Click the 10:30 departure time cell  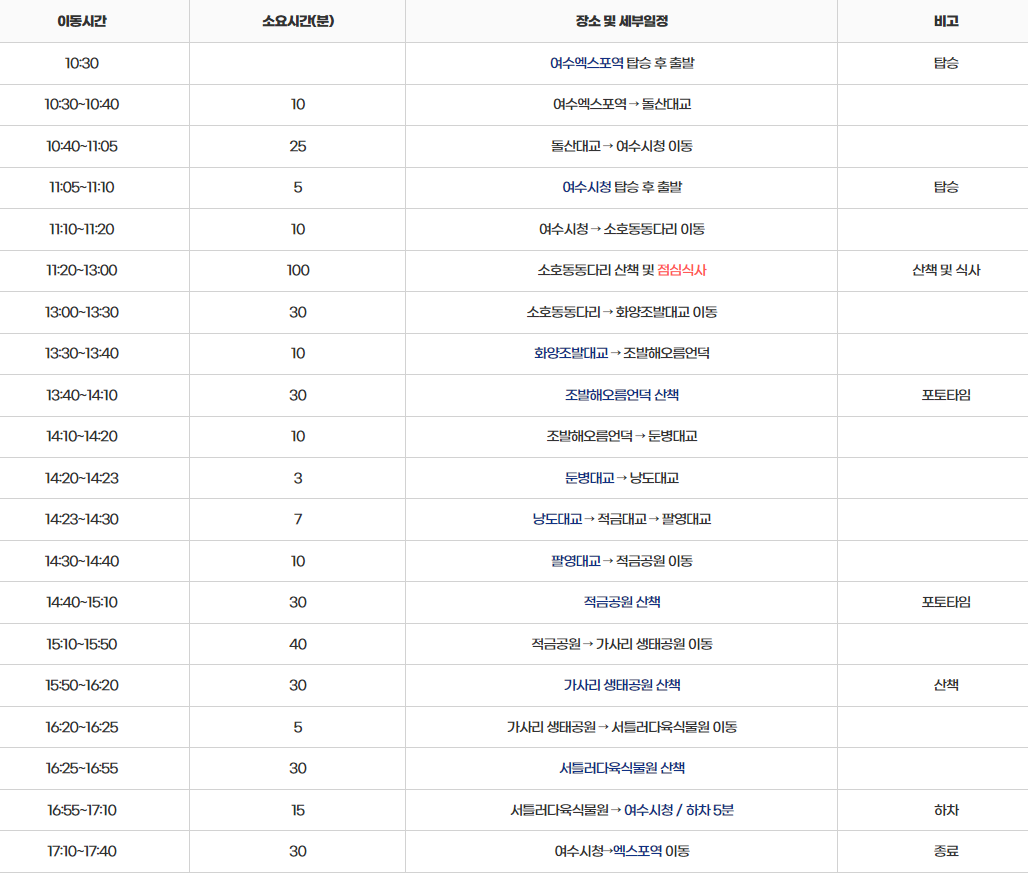click(96, 63)
